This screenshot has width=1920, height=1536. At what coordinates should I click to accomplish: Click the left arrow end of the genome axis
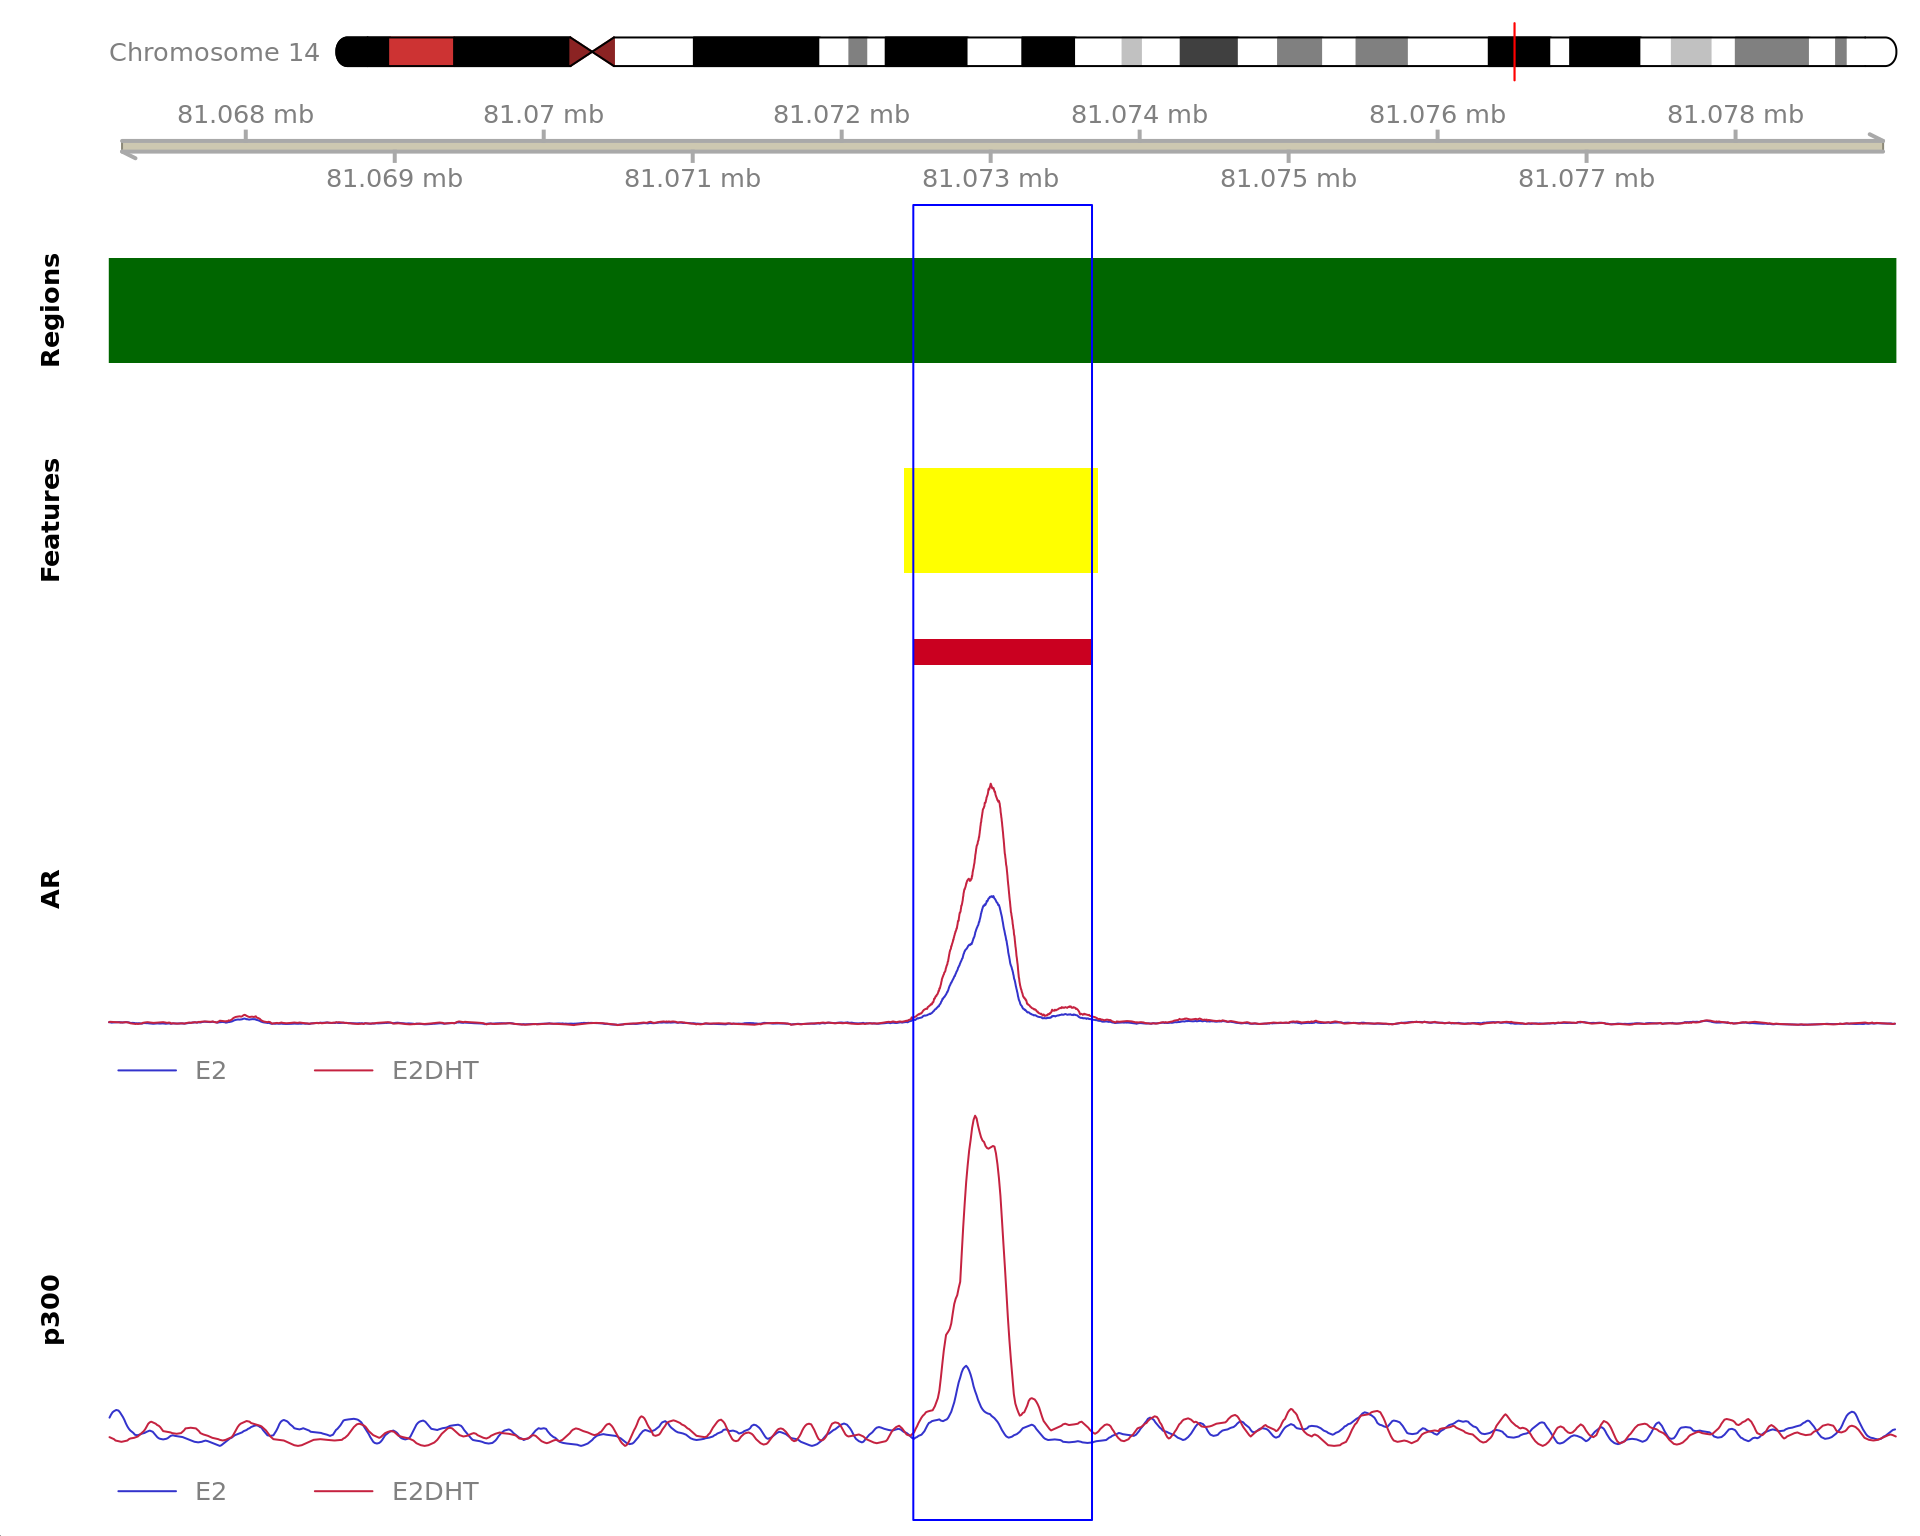point(128,150)
